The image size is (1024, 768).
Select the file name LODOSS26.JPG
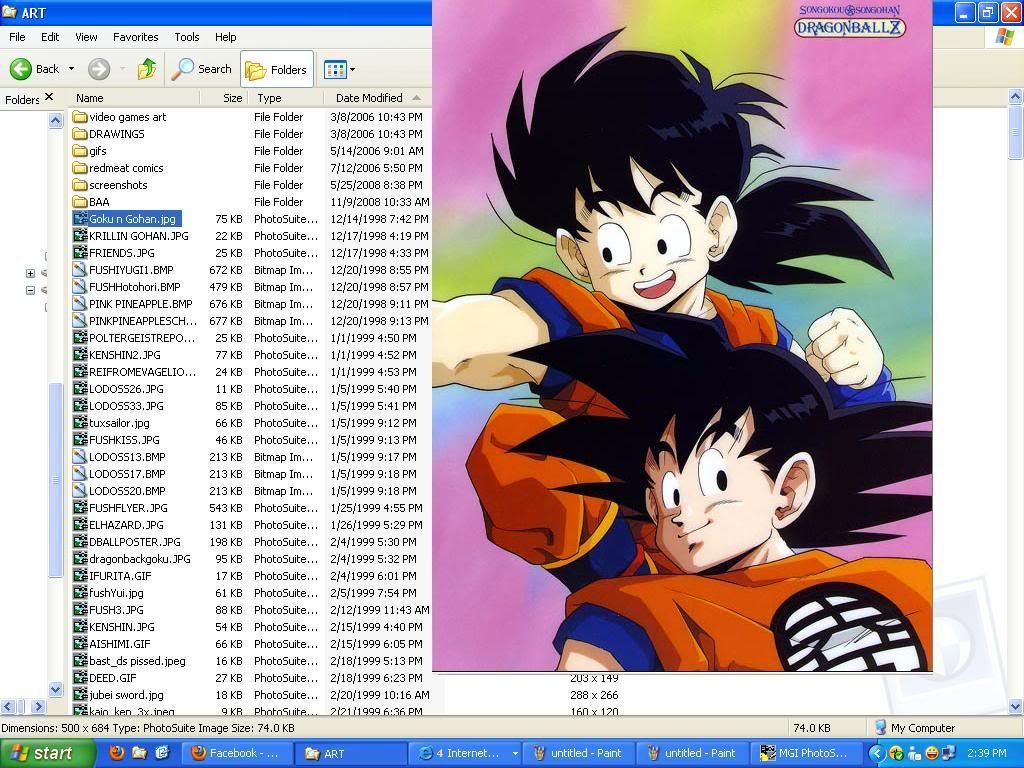coord(126,389)
